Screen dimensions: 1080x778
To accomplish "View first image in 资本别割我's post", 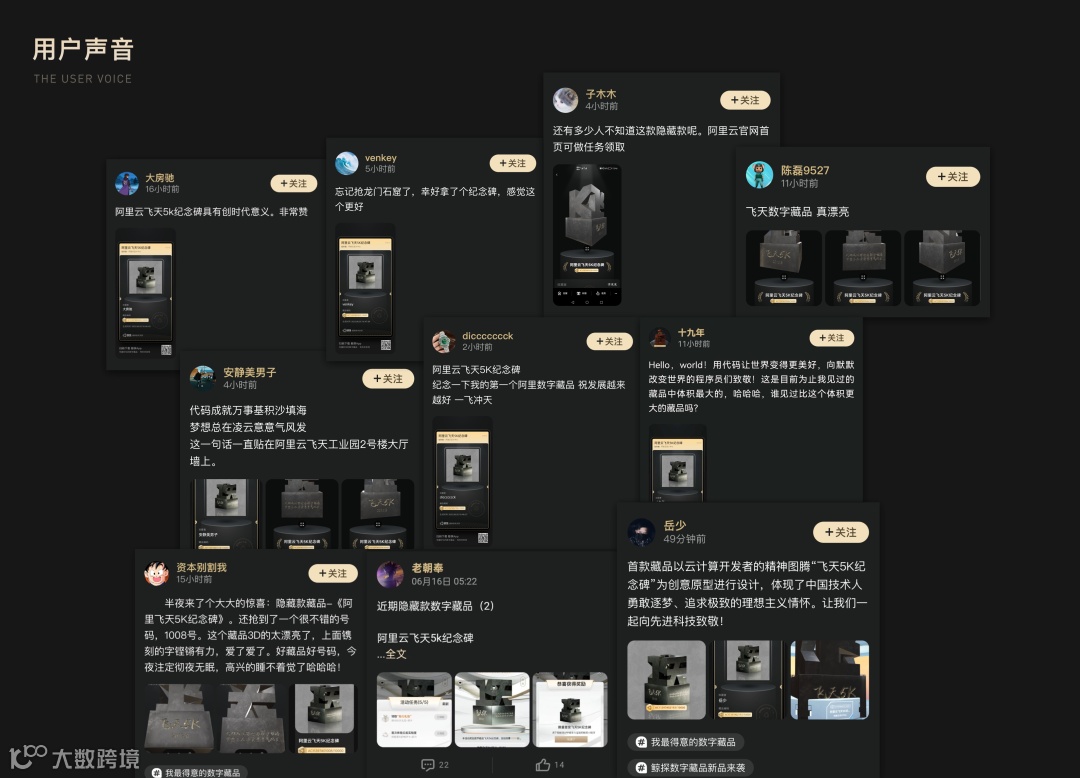I will point(180,718).
